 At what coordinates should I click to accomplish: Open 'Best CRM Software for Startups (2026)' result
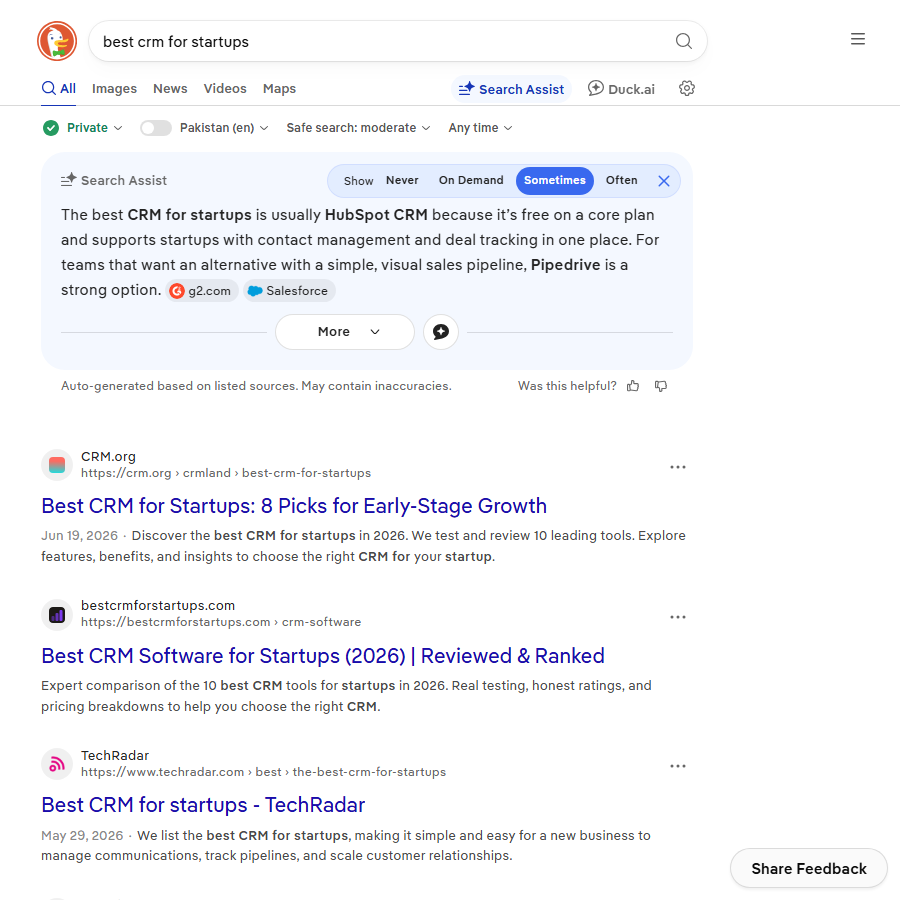tap(323, 656)
